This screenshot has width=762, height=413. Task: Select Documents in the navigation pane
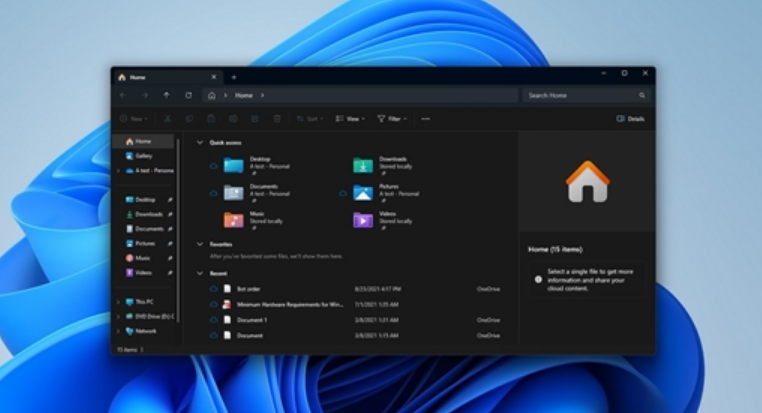pos(143,229)
